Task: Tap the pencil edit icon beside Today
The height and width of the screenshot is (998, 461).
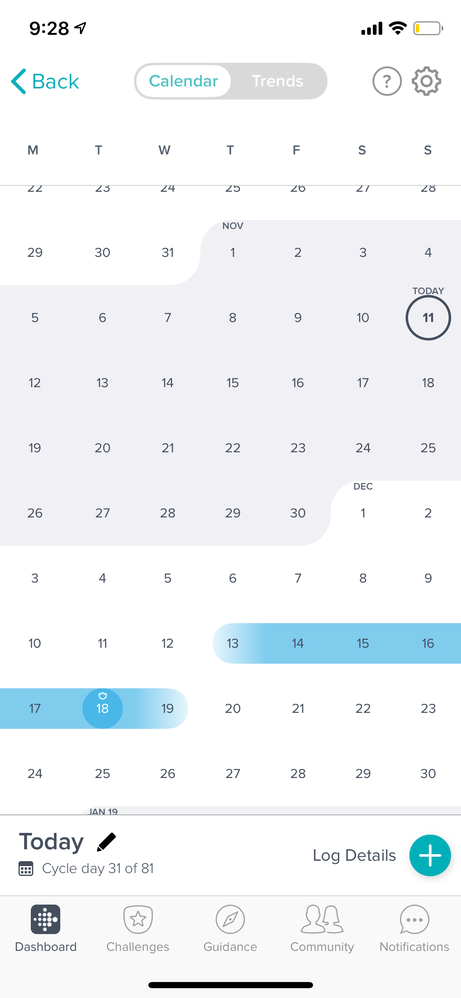Action: 107,841
